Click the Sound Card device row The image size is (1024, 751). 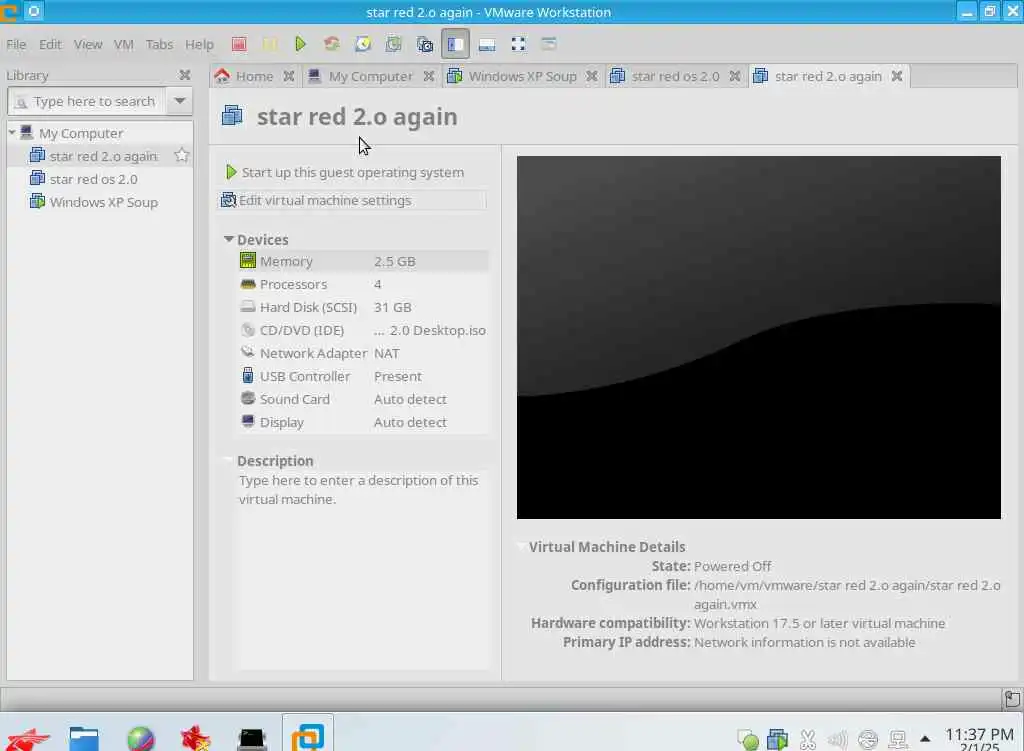coord(363,399)
